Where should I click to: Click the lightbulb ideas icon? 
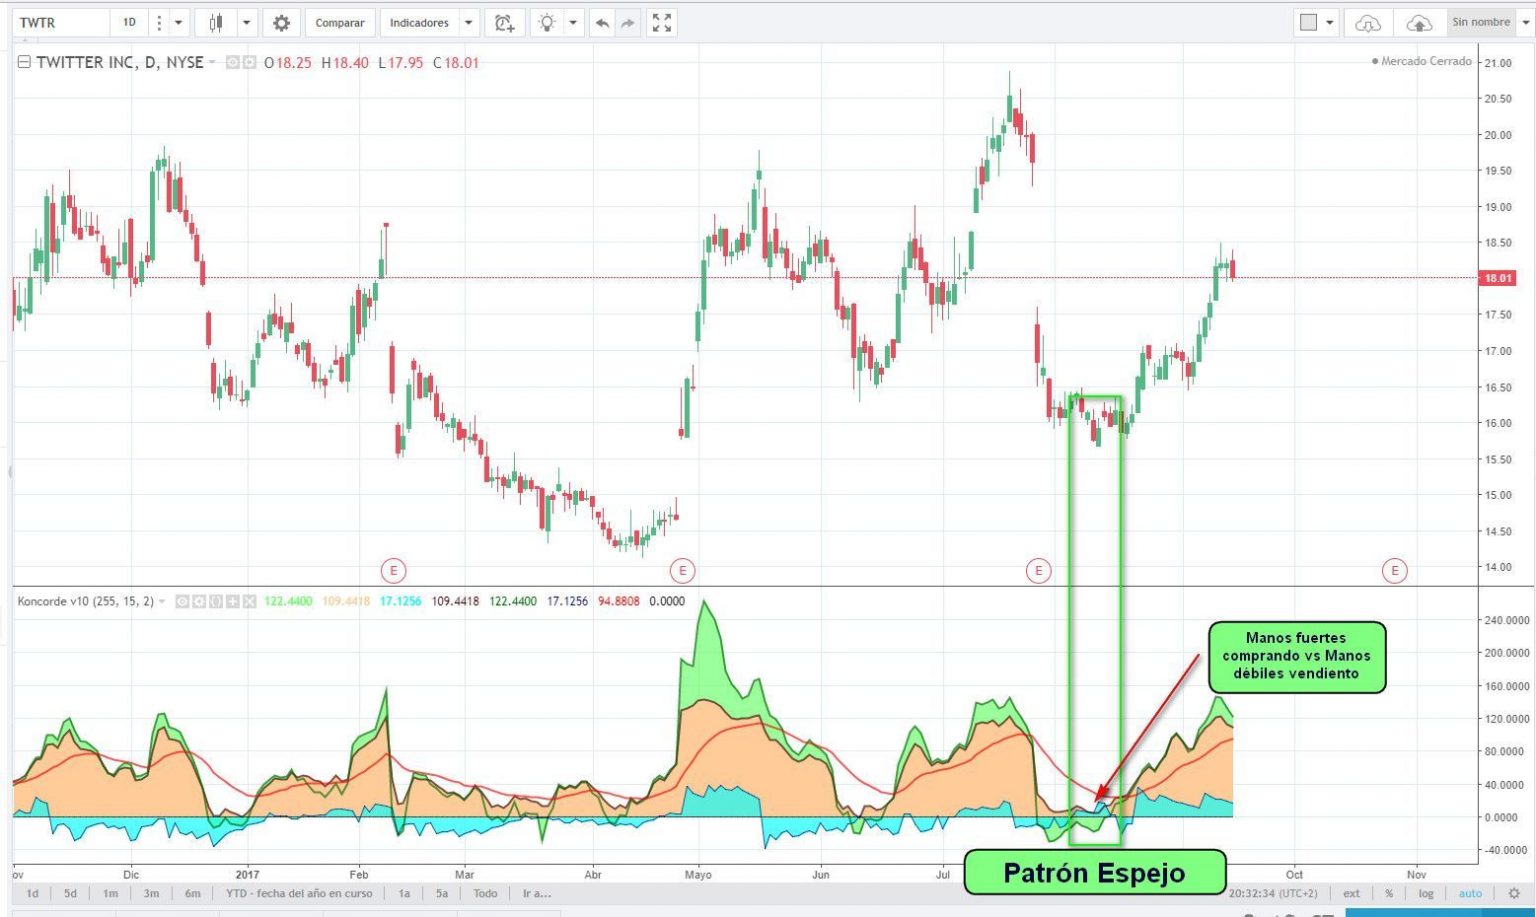(546, 23)
